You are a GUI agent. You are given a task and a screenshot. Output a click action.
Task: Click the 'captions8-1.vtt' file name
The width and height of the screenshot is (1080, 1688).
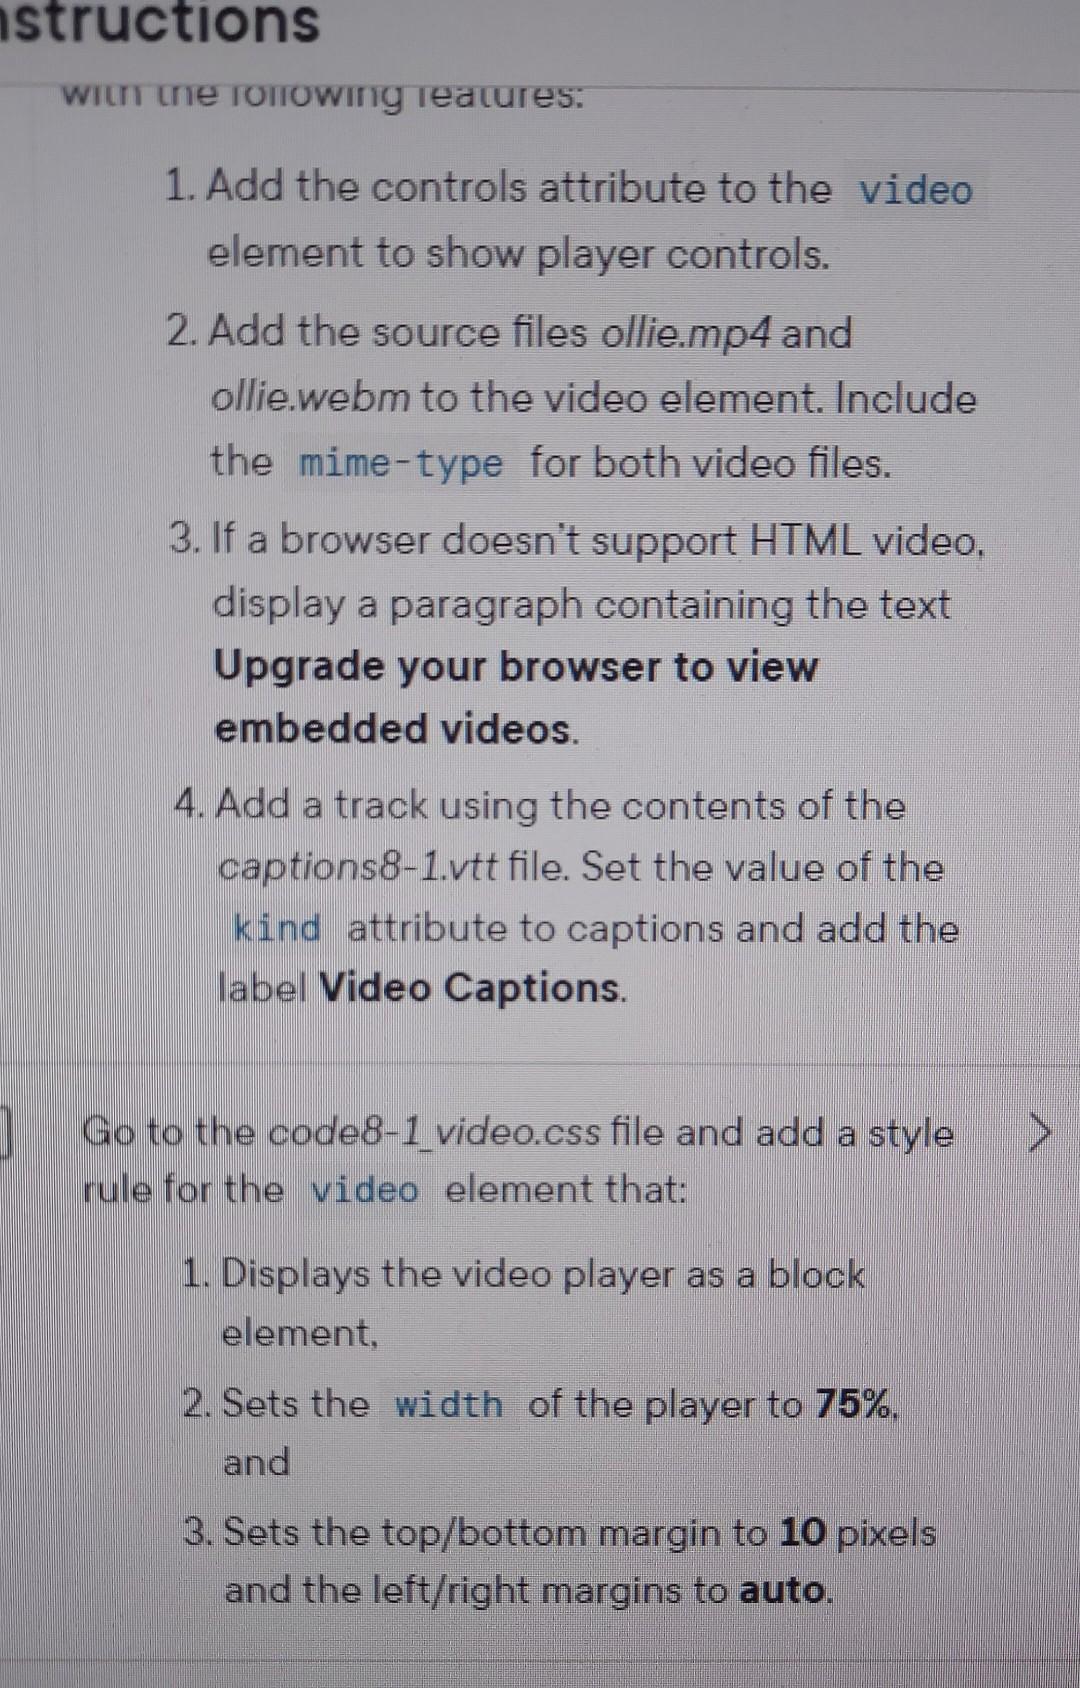(x=358, y=867)
